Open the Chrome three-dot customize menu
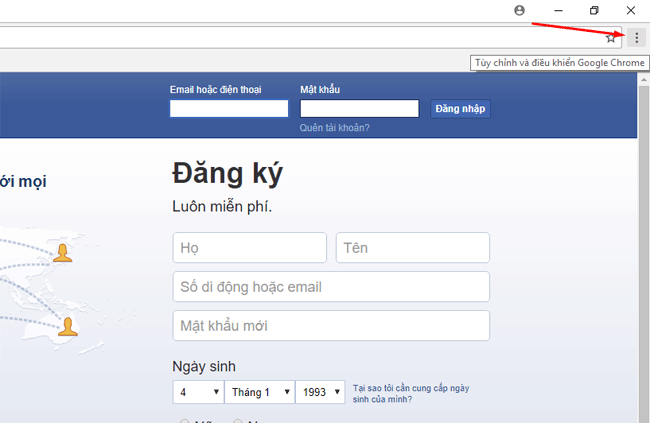Viewport: 650px width, 423px height. (x=637, y=37)
